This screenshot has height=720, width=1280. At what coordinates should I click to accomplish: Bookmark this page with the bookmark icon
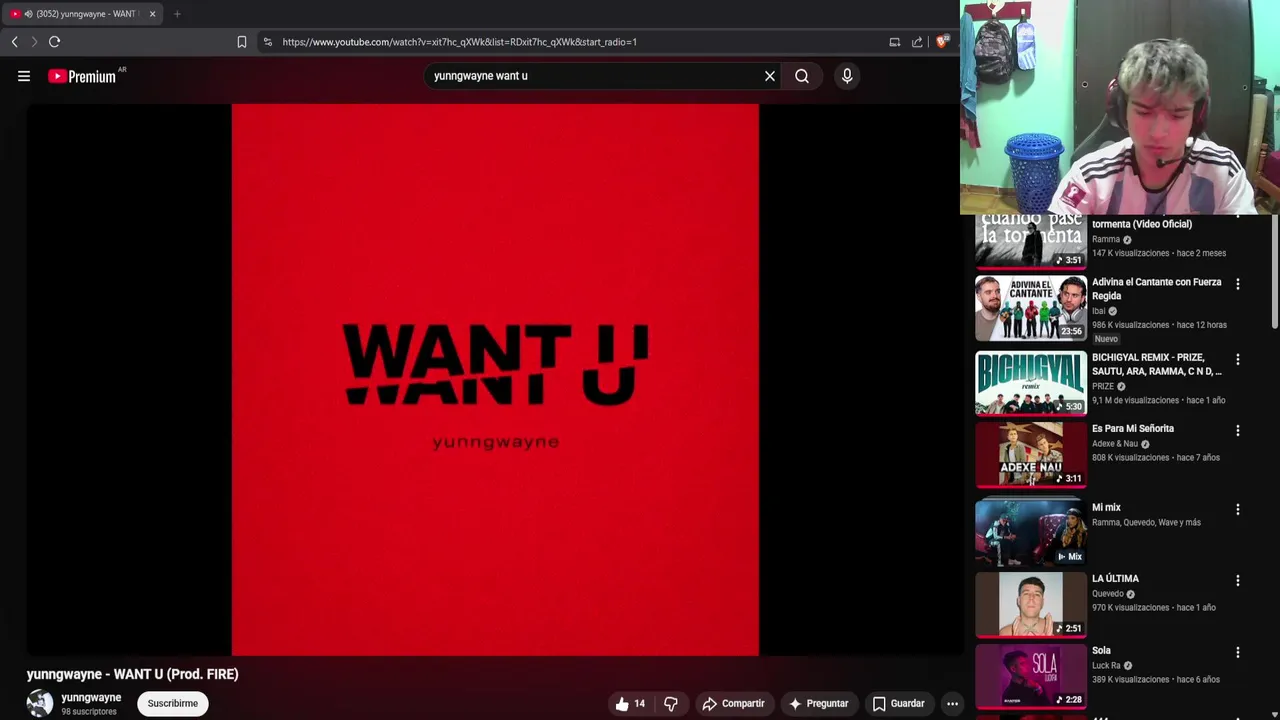click(241, 42)
